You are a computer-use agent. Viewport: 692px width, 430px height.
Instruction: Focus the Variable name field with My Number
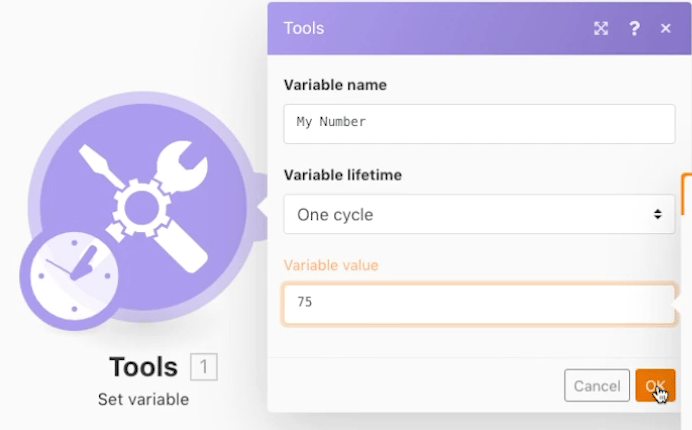point(479,122)
